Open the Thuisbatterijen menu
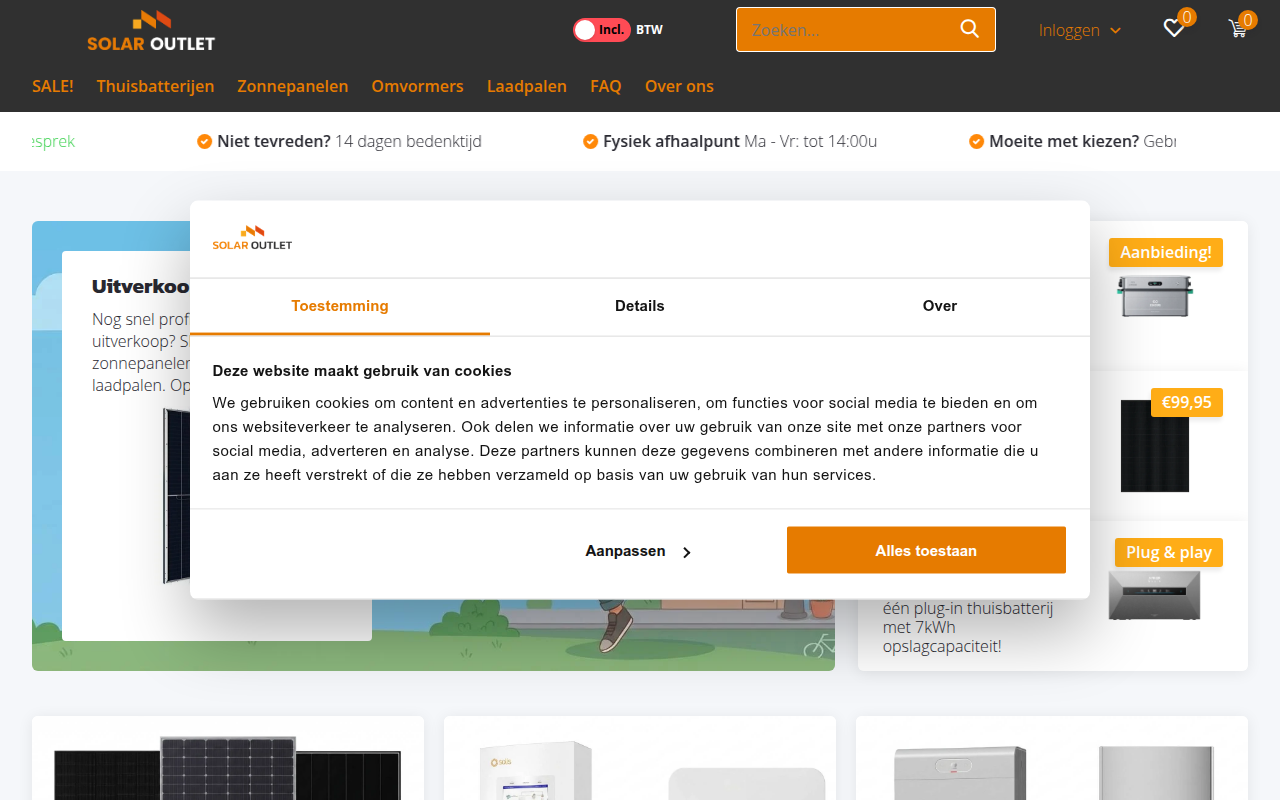Screen dimensions: 1280x800 [155, 86]
